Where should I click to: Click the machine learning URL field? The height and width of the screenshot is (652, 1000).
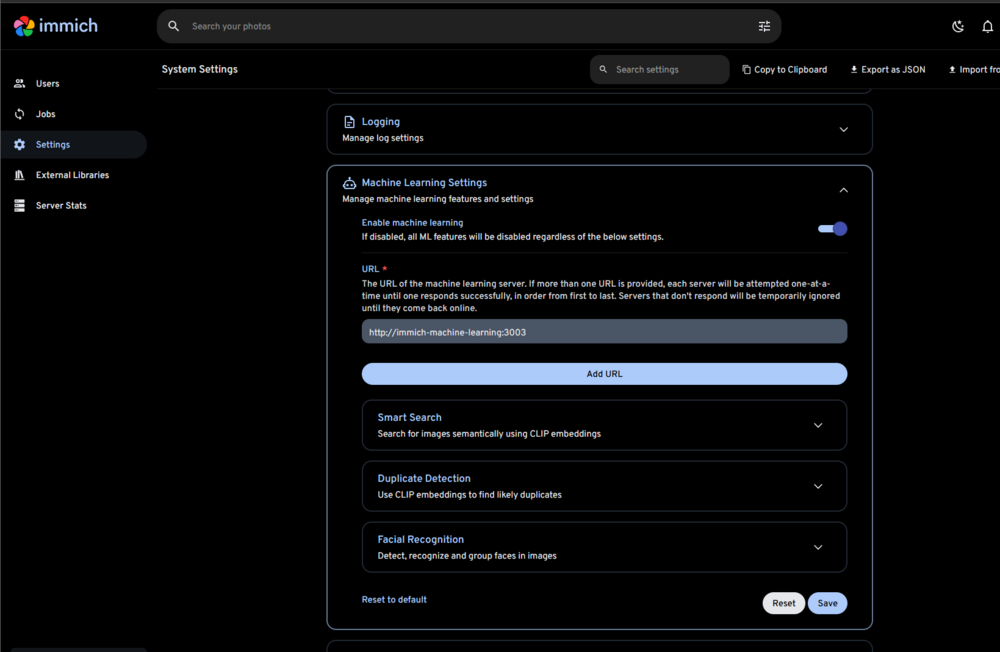pyautogui.click(x=604, y=332)
